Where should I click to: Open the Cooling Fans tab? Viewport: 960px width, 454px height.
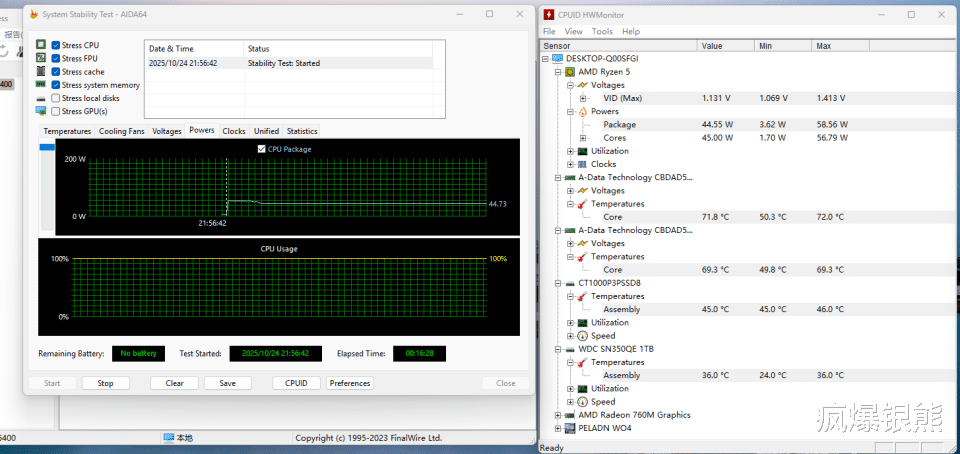pyautogui.click(x=121, y=131)
